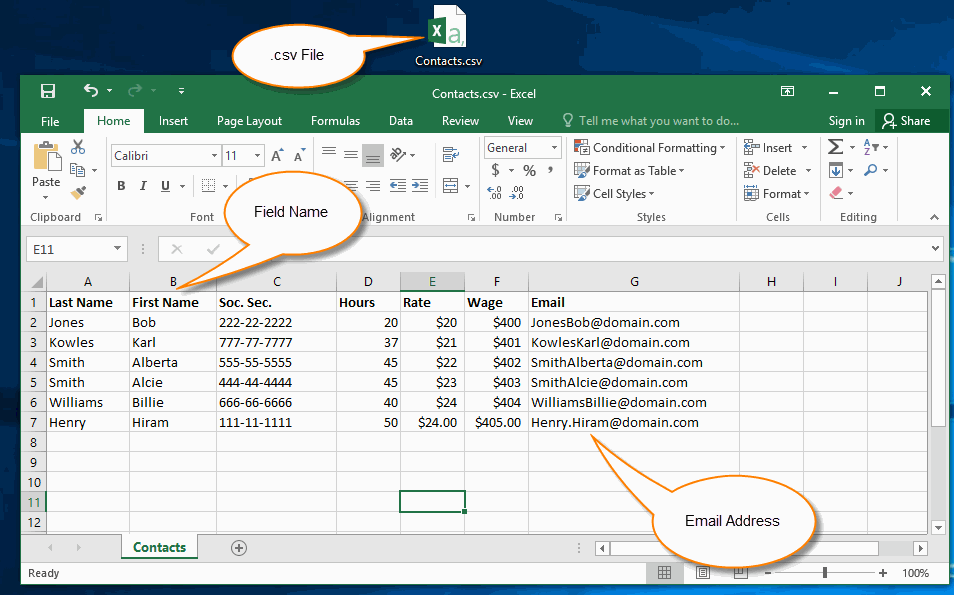Click the percent style icon
954x595 pixels.
[530, 171]
